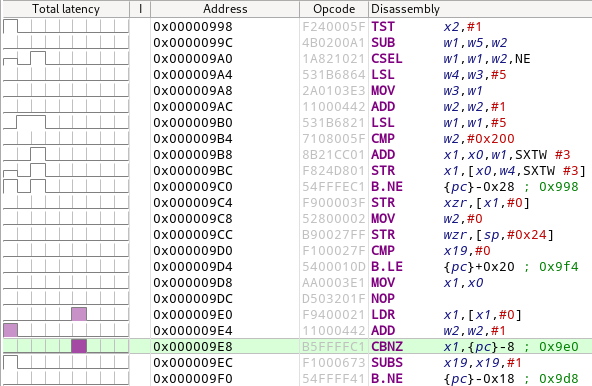Click opcode F824D801 on STR row
The width and height of the screenshot is (592, 386).
pos(333,171)
